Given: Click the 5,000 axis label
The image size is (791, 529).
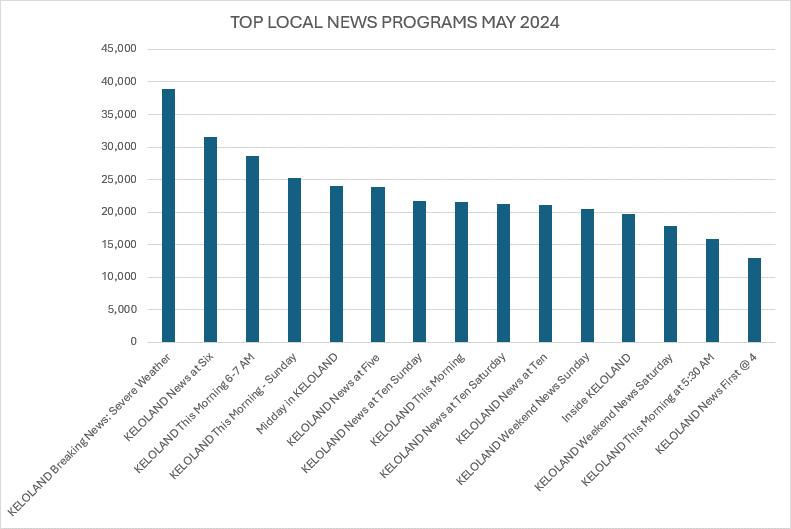Looking at the screenshot, I should click(x=122, y=309).
